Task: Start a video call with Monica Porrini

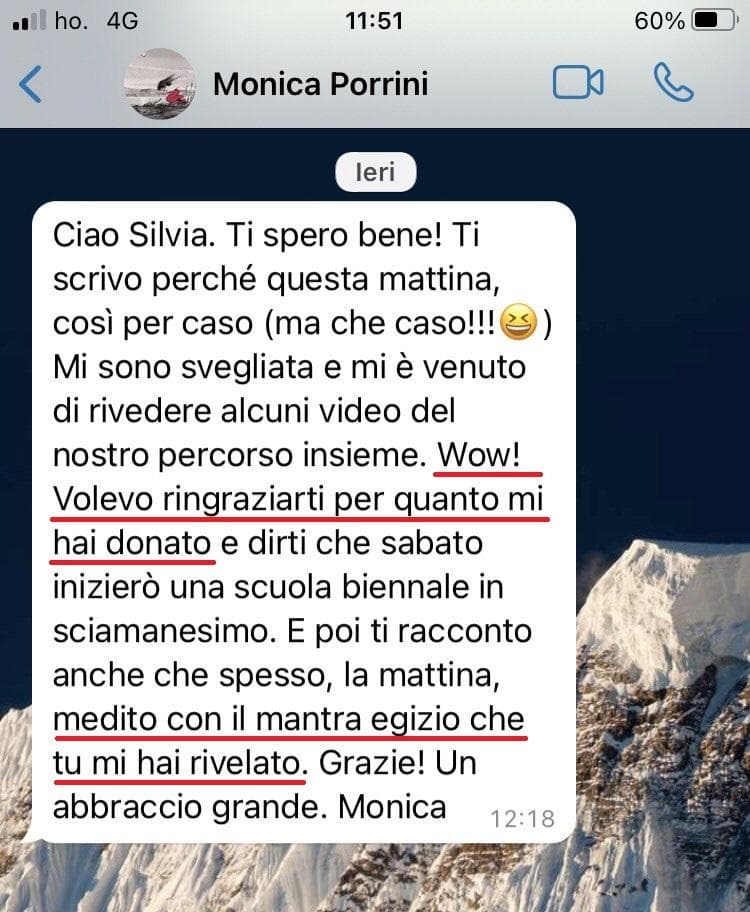Action: 578,83
